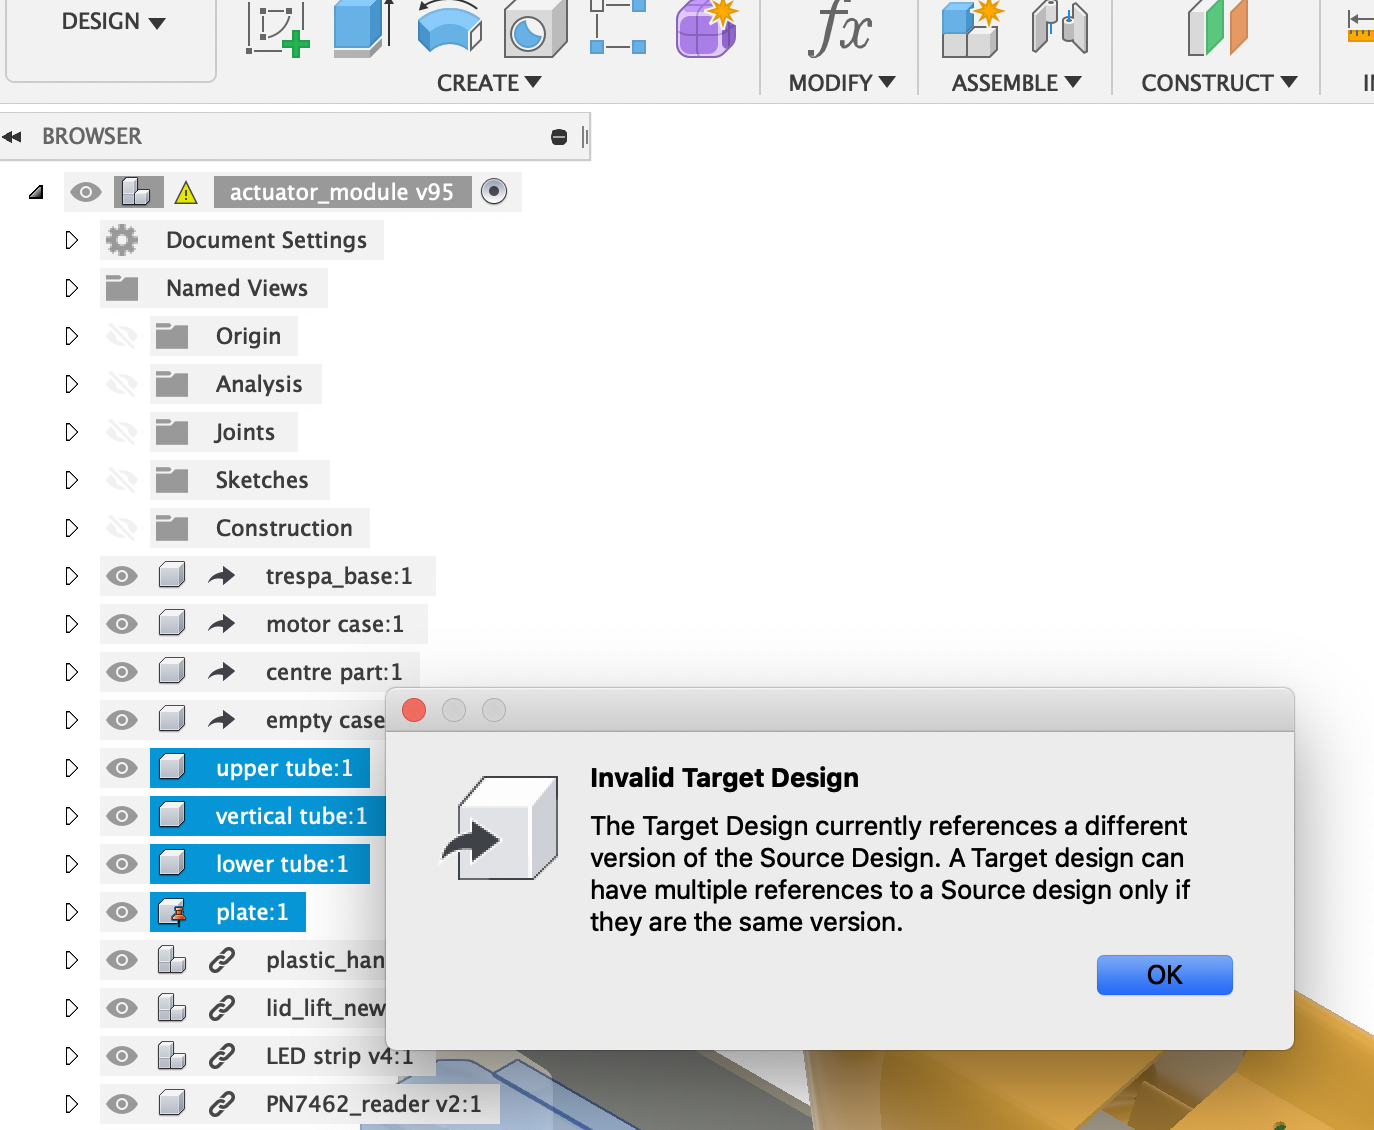
Task: Select the lower tube:1 row
Action: 260,864
